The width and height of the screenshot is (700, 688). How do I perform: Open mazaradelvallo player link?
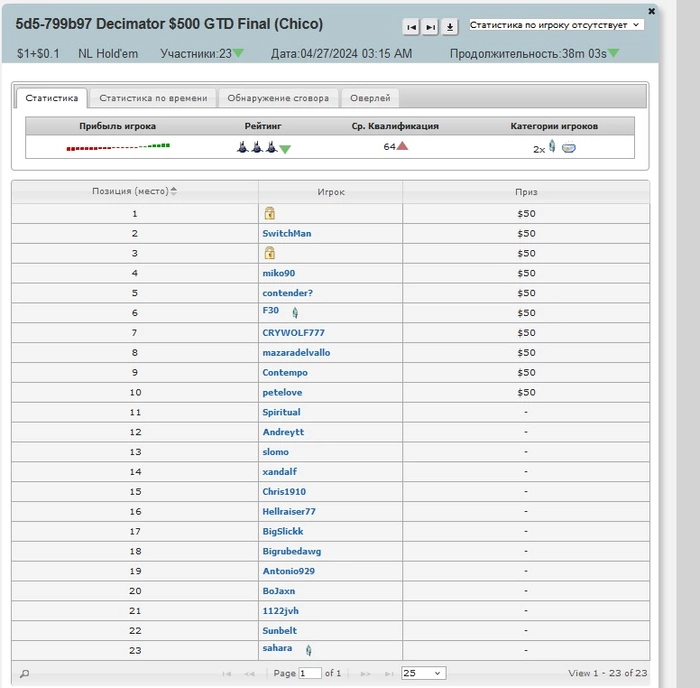click(296, 353)
